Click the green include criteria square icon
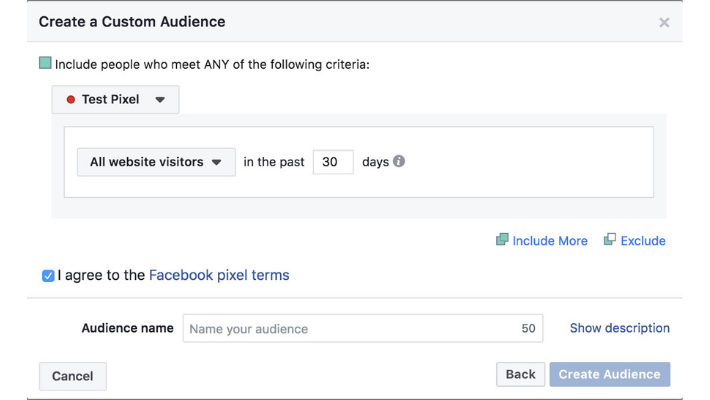 (45, 63)
